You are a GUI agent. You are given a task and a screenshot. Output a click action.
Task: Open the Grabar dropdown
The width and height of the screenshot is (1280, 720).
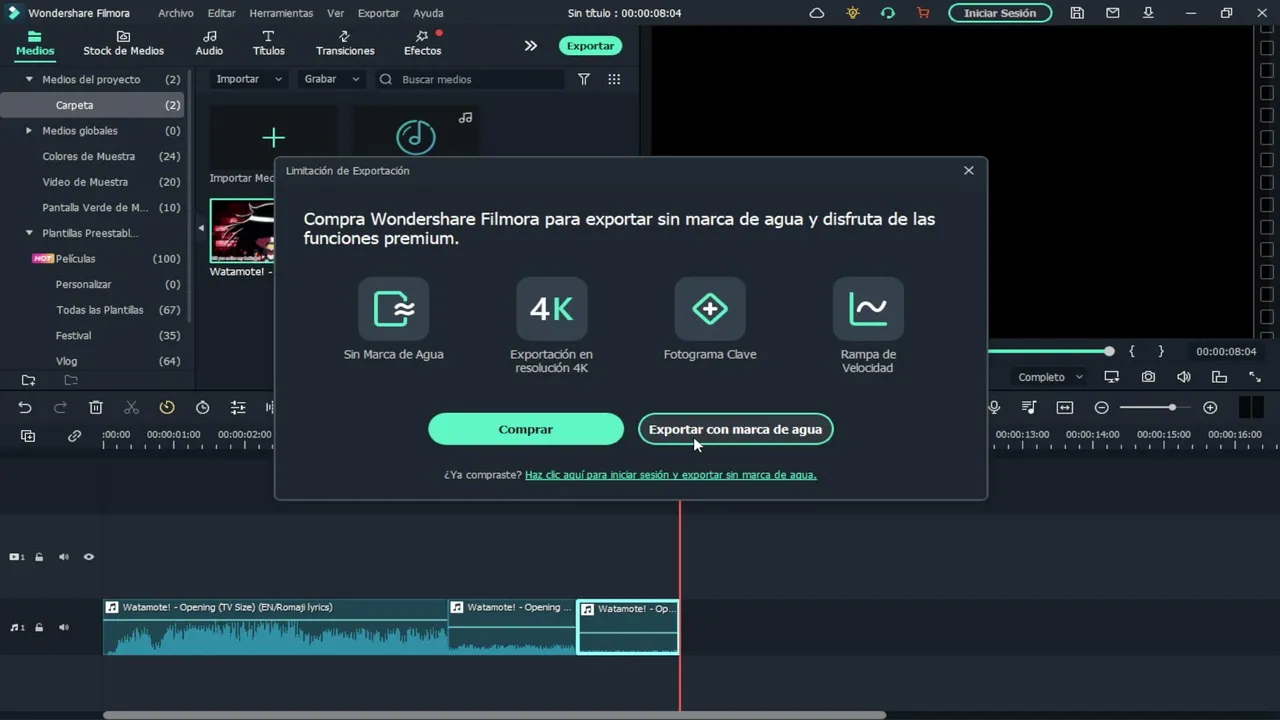pyautogui.click(x=332, y=79)
